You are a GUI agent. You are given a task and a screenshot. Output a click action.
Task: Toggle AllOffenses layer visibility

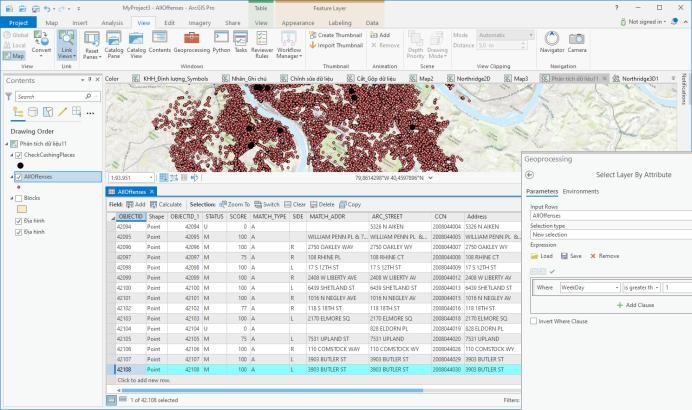point(19,177)
